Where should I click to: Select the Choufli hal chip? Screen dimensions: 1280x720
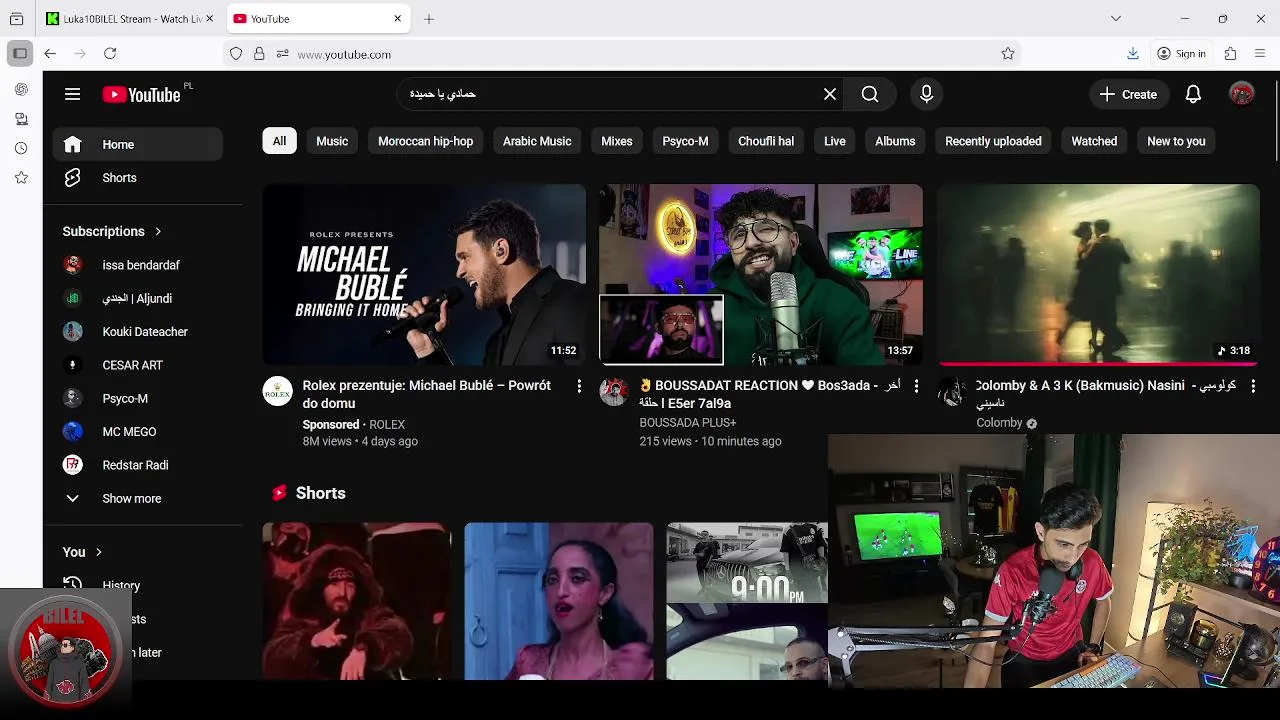[766, 141]
